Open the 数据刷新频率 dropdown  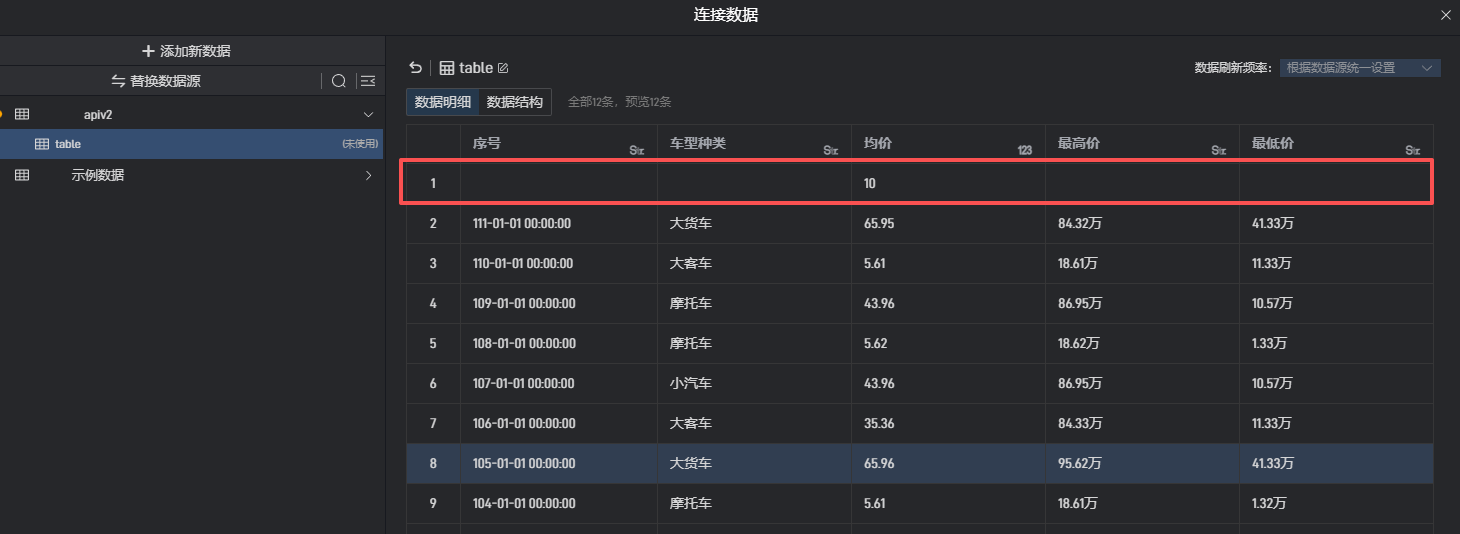tap(1360, 68)
